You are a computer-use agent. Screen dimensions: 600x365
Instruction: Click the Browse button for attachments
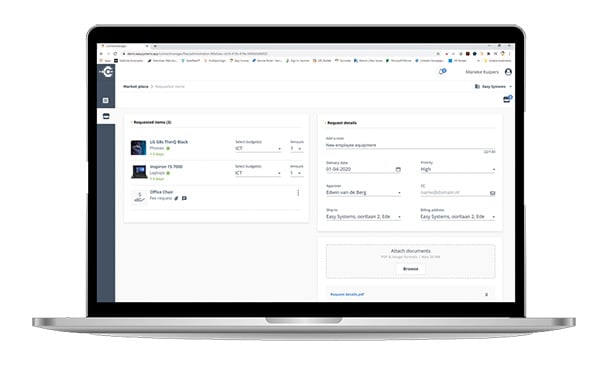[x=410, y=269]
